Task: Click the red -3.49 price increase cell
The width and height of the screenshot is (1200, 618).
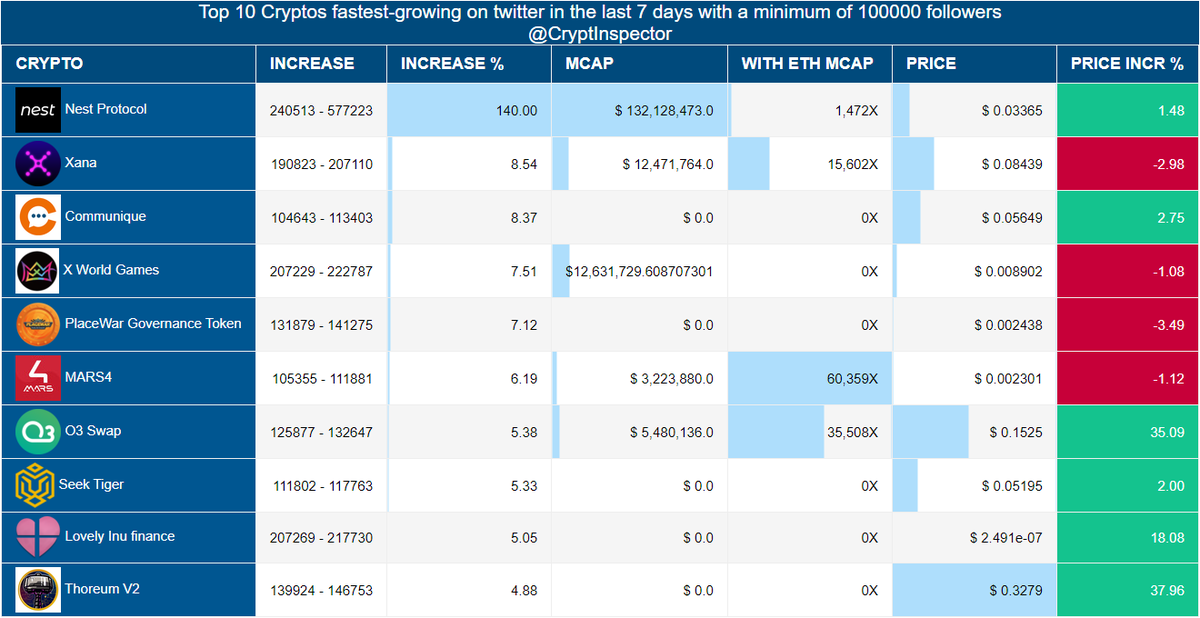Action: (x=1128, y=325)
